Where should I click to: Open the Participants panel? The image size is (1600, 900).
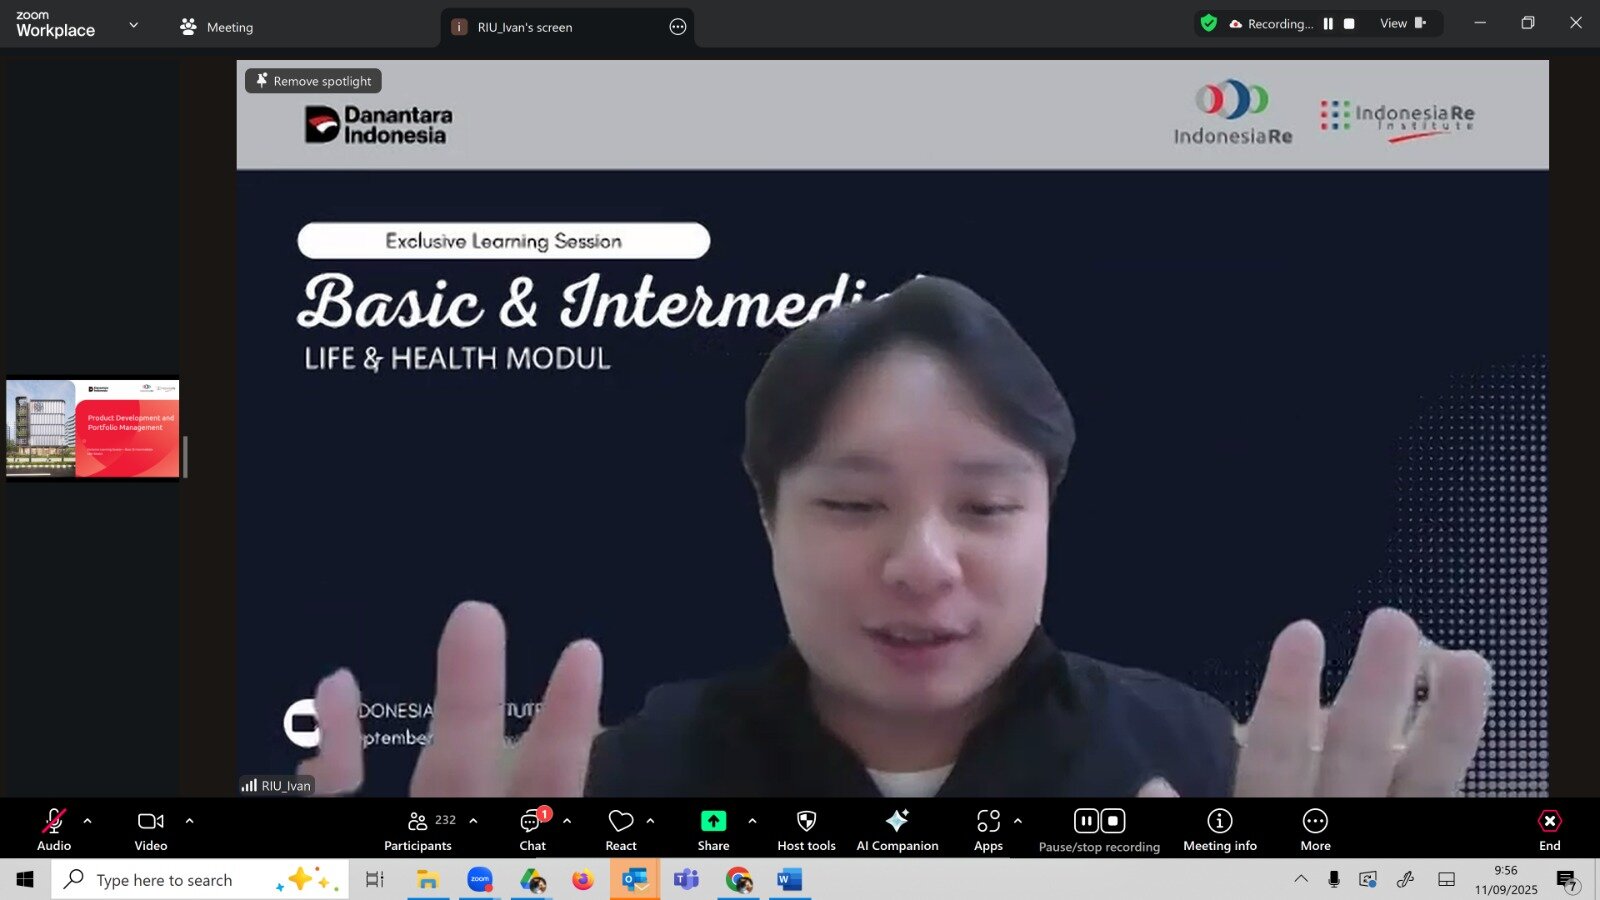[x=418, y=830]
